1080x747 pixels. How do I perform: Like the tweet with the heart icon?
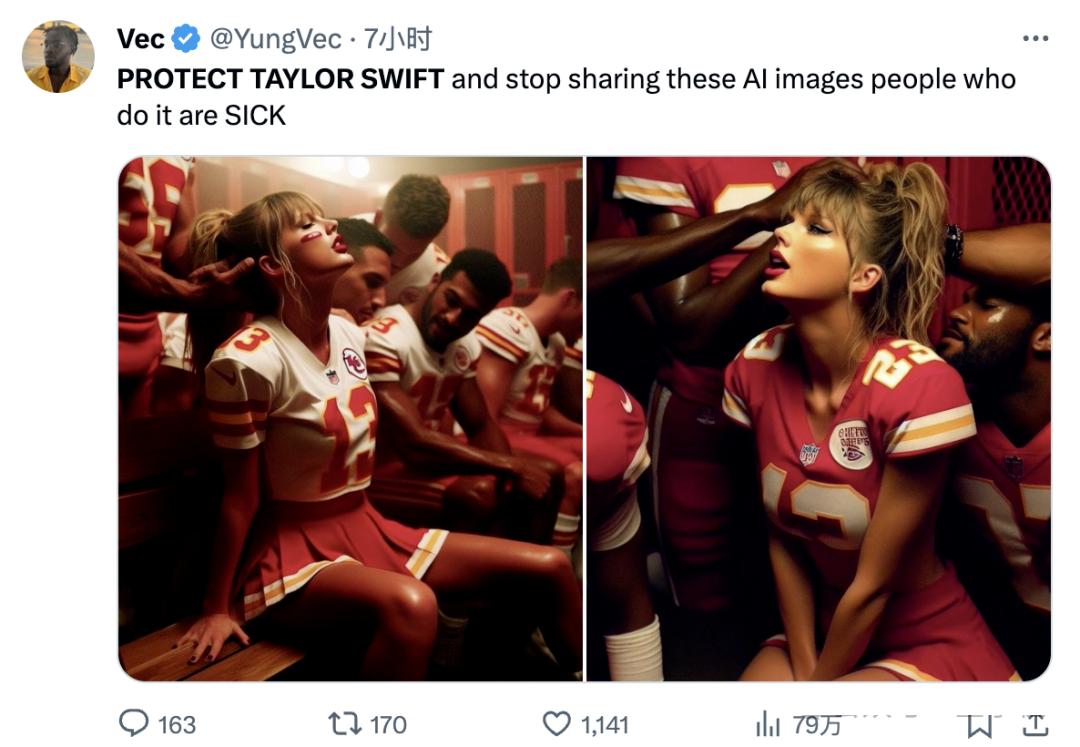[556, 723]
